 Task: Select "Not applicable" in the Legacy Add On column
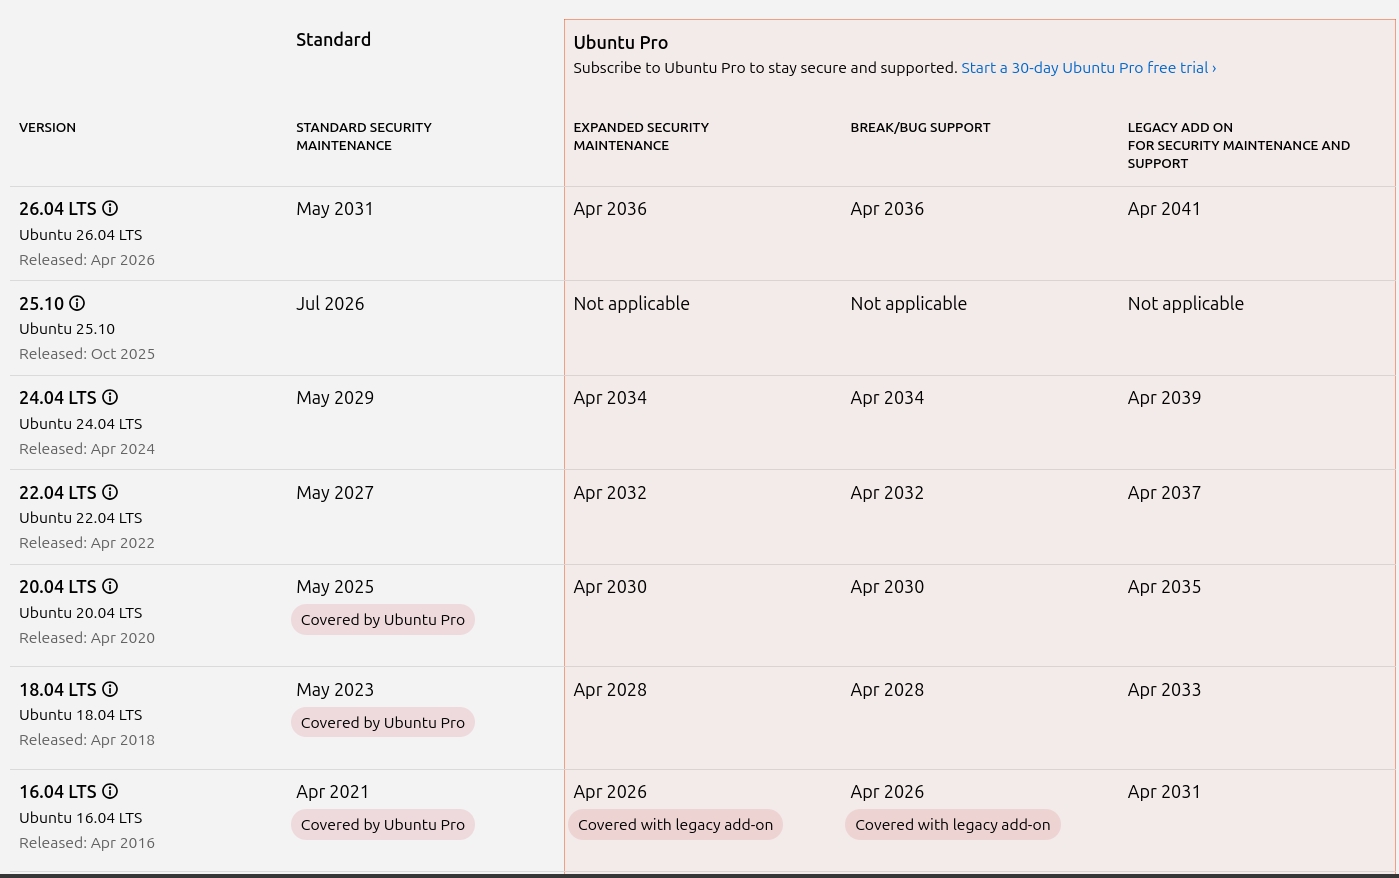(1186, 303)
